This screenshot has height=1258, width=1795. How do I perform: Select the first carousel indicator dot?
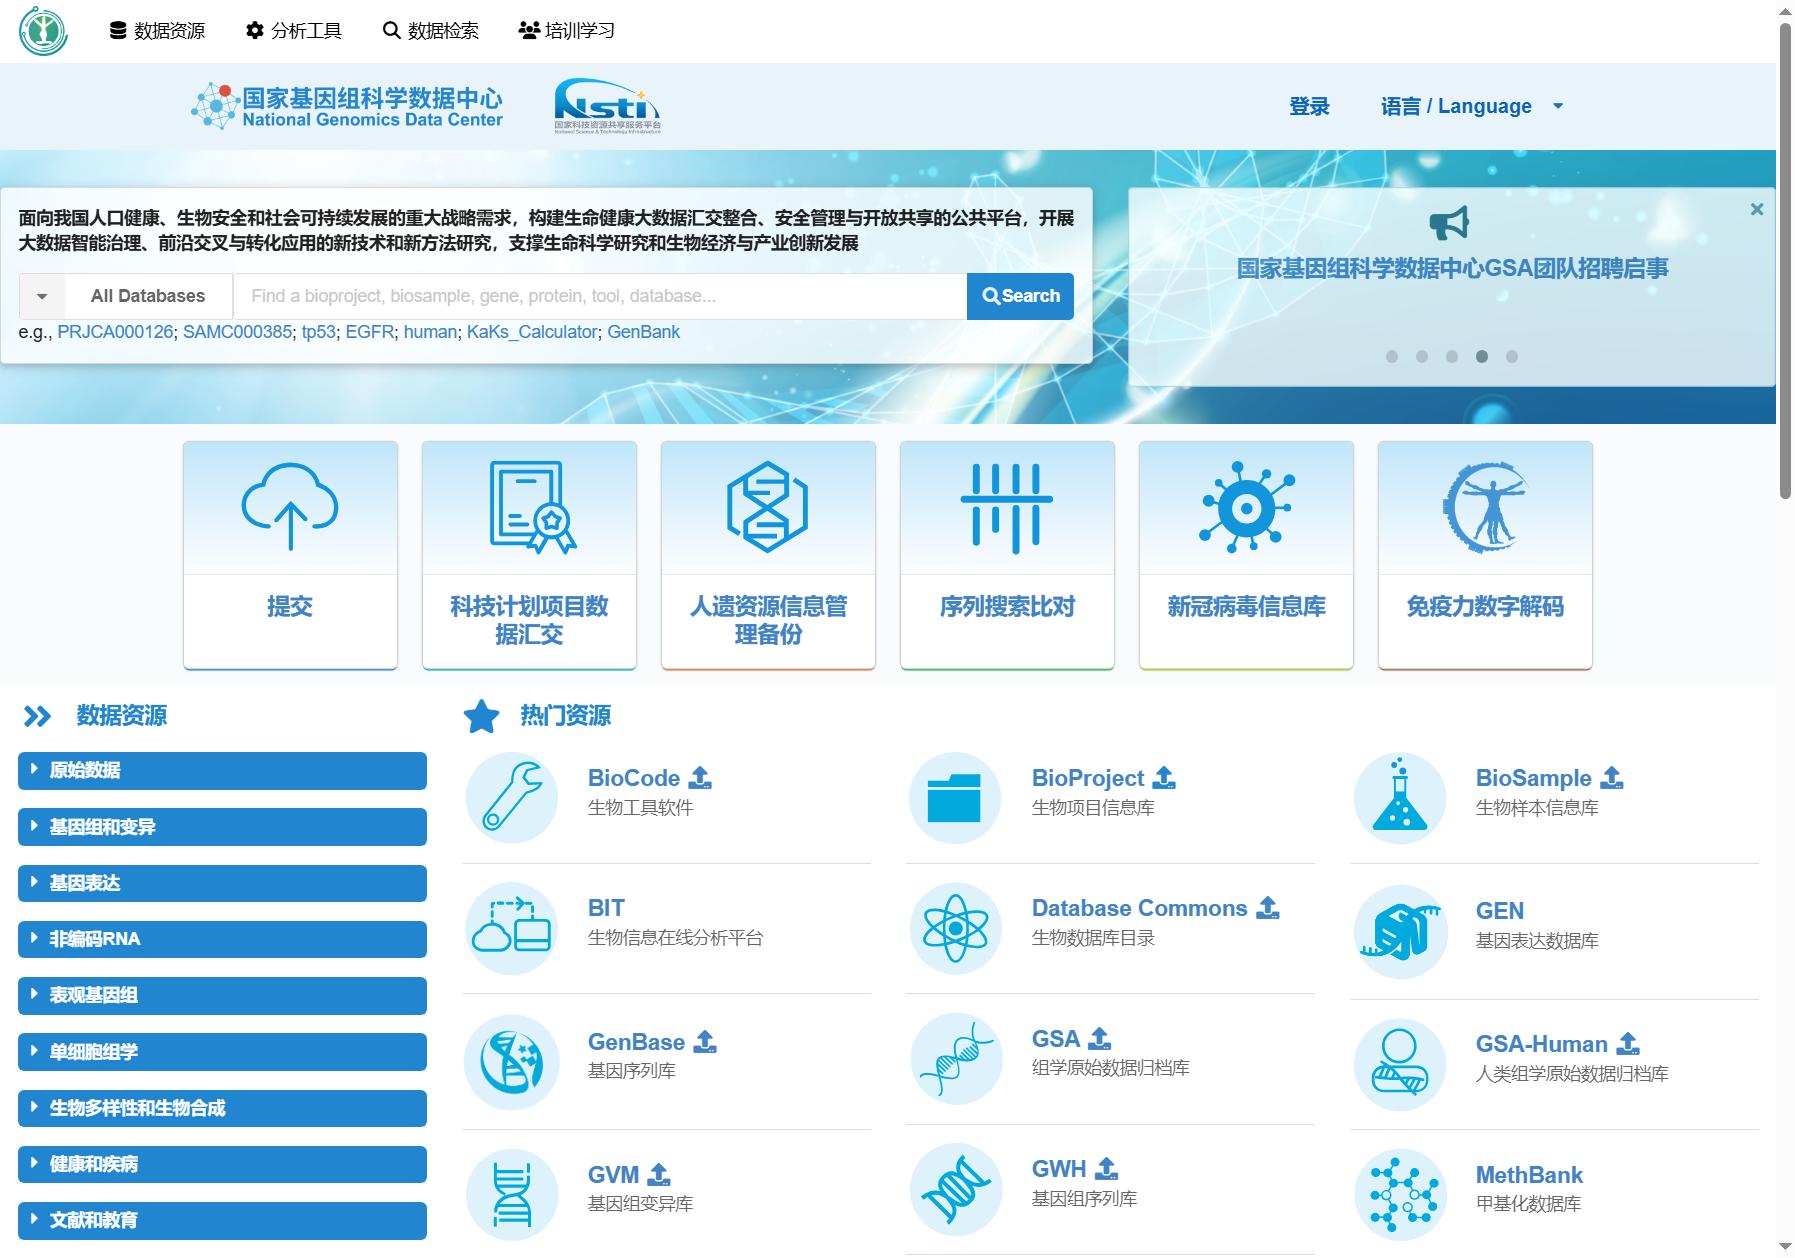pyautogui.click(x=1391, y=356)
